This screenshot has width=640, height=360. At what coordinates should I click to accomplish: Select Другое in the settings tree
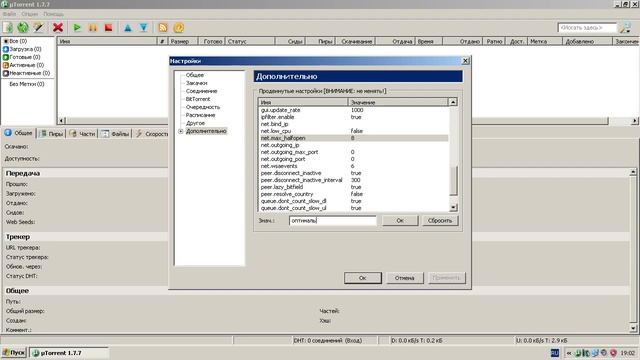point(195,123)
